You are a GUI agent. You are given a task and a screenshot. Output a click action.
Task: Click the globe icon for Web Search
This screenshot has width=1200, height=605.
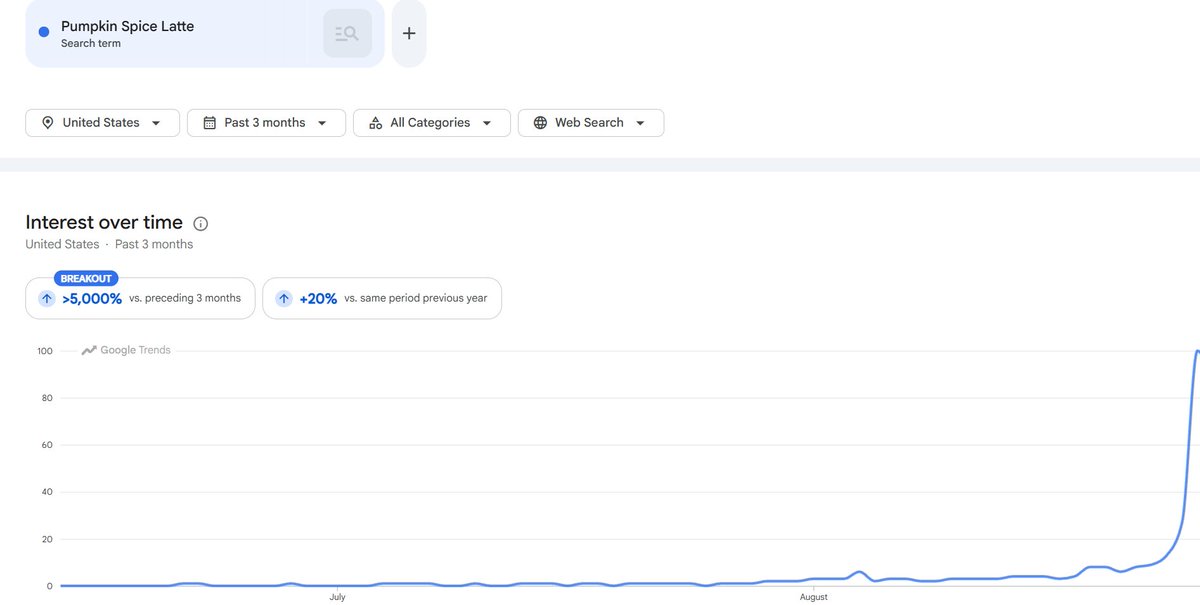[540, 123]
